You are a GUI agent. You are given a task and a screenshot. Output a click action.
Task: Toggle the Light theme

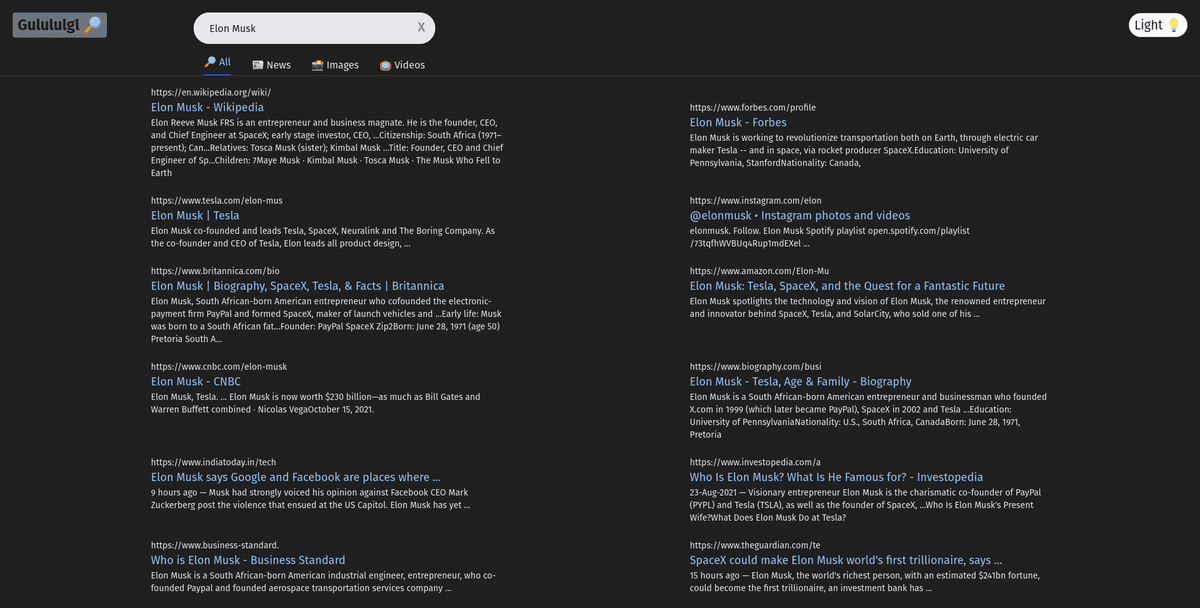(x=1157, y=23)
